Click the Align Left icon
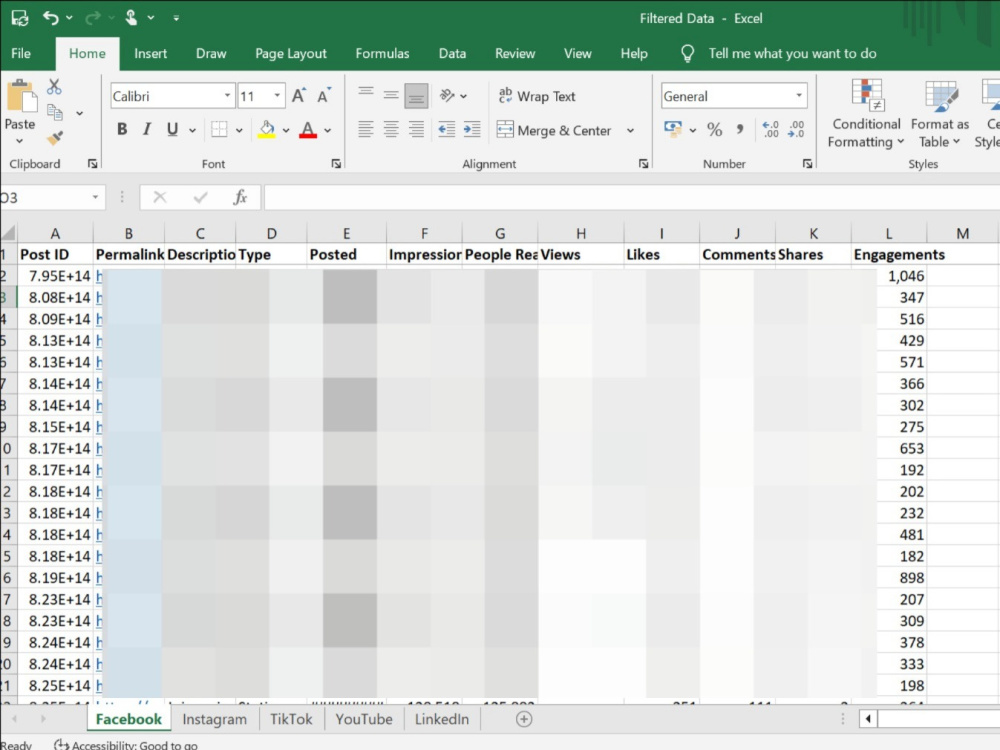Image resolution: width=1000 pixels, height=750 pixels. pos(365,129)
